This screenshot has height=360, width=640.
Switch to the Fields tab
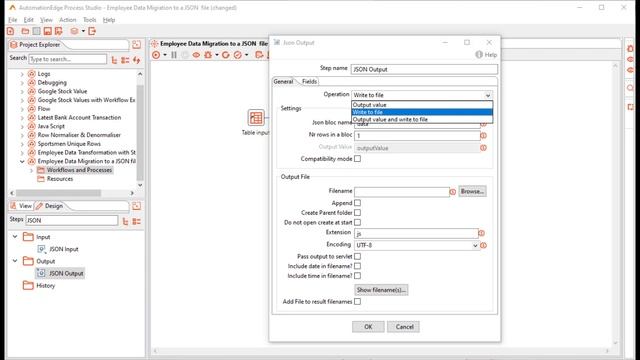(309, 82)
